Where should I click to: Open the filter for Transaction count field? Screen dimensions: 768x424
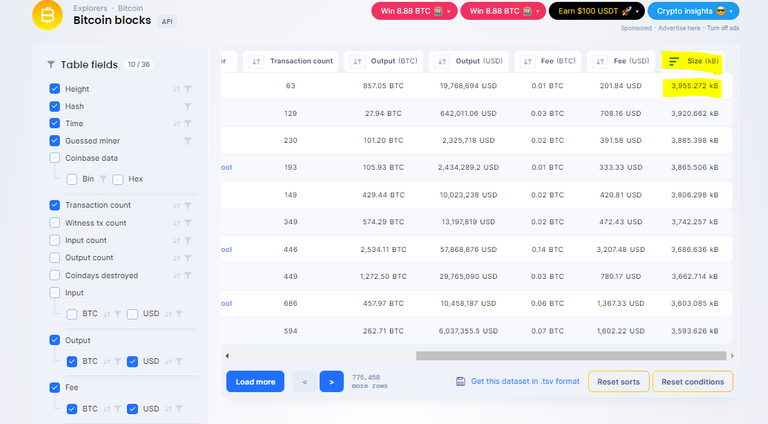(188, 206)
